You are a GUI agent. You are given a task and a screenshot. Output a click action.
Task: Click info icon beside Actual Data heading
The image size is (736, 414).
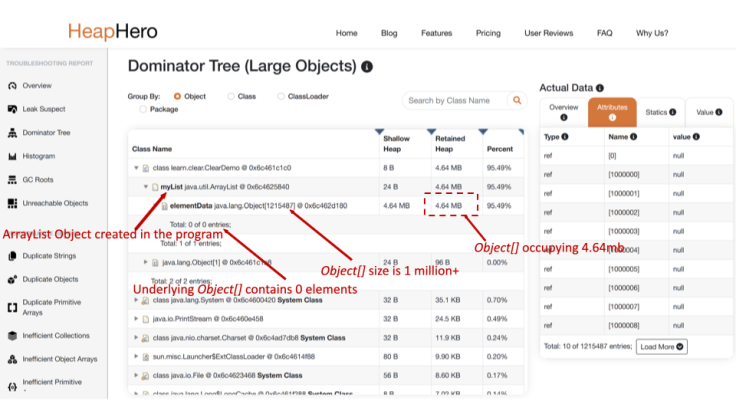pyautogui.click(x=600, y=88)
